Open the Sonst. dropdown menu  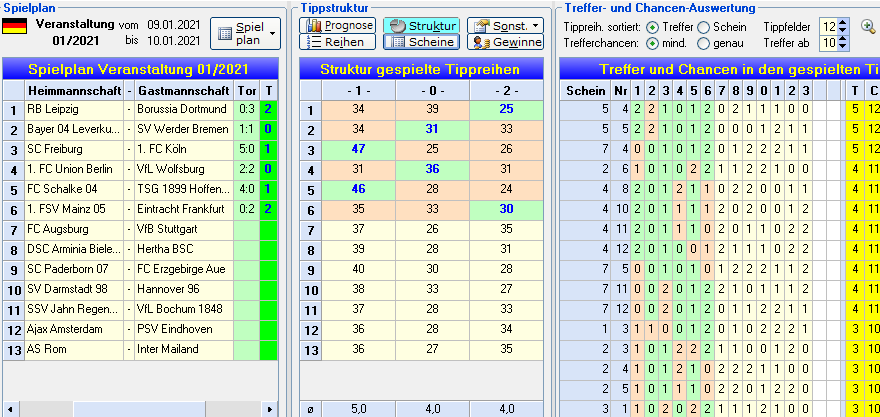coord(505,26)
